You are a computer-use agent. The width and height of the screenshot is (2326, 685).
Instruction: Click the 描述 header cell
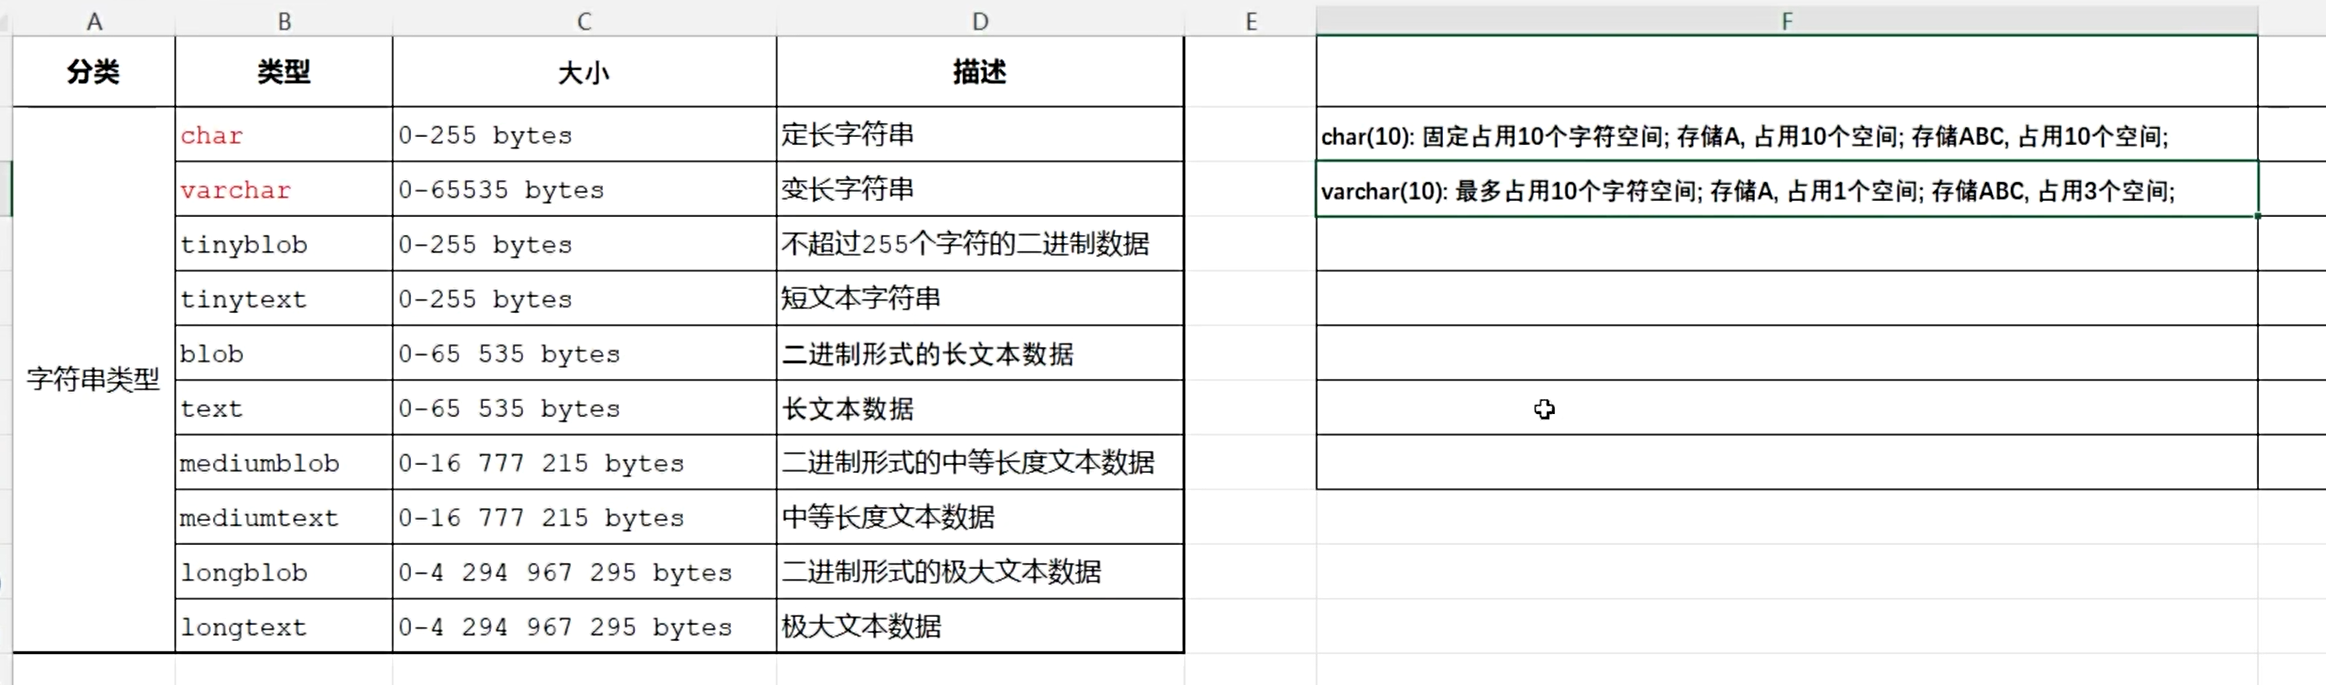coord(980,72)
